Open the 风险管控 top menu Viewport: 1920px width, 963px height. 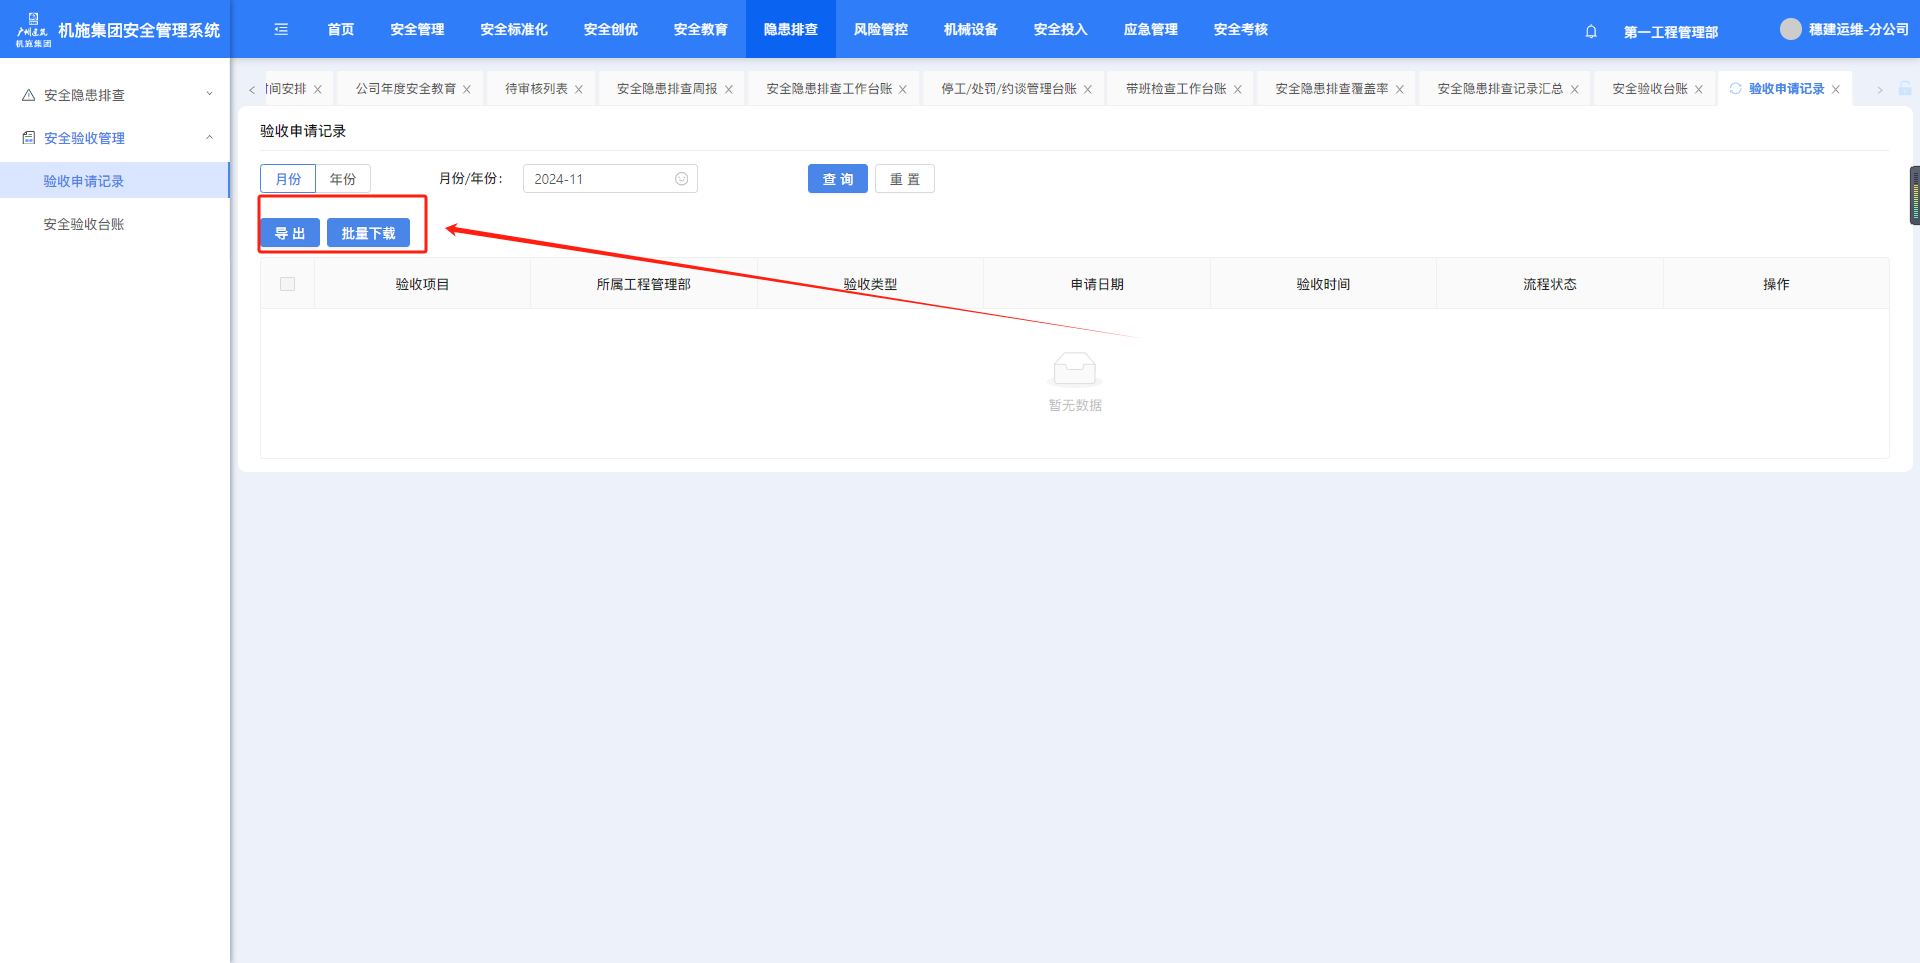(x=880, y=30)
